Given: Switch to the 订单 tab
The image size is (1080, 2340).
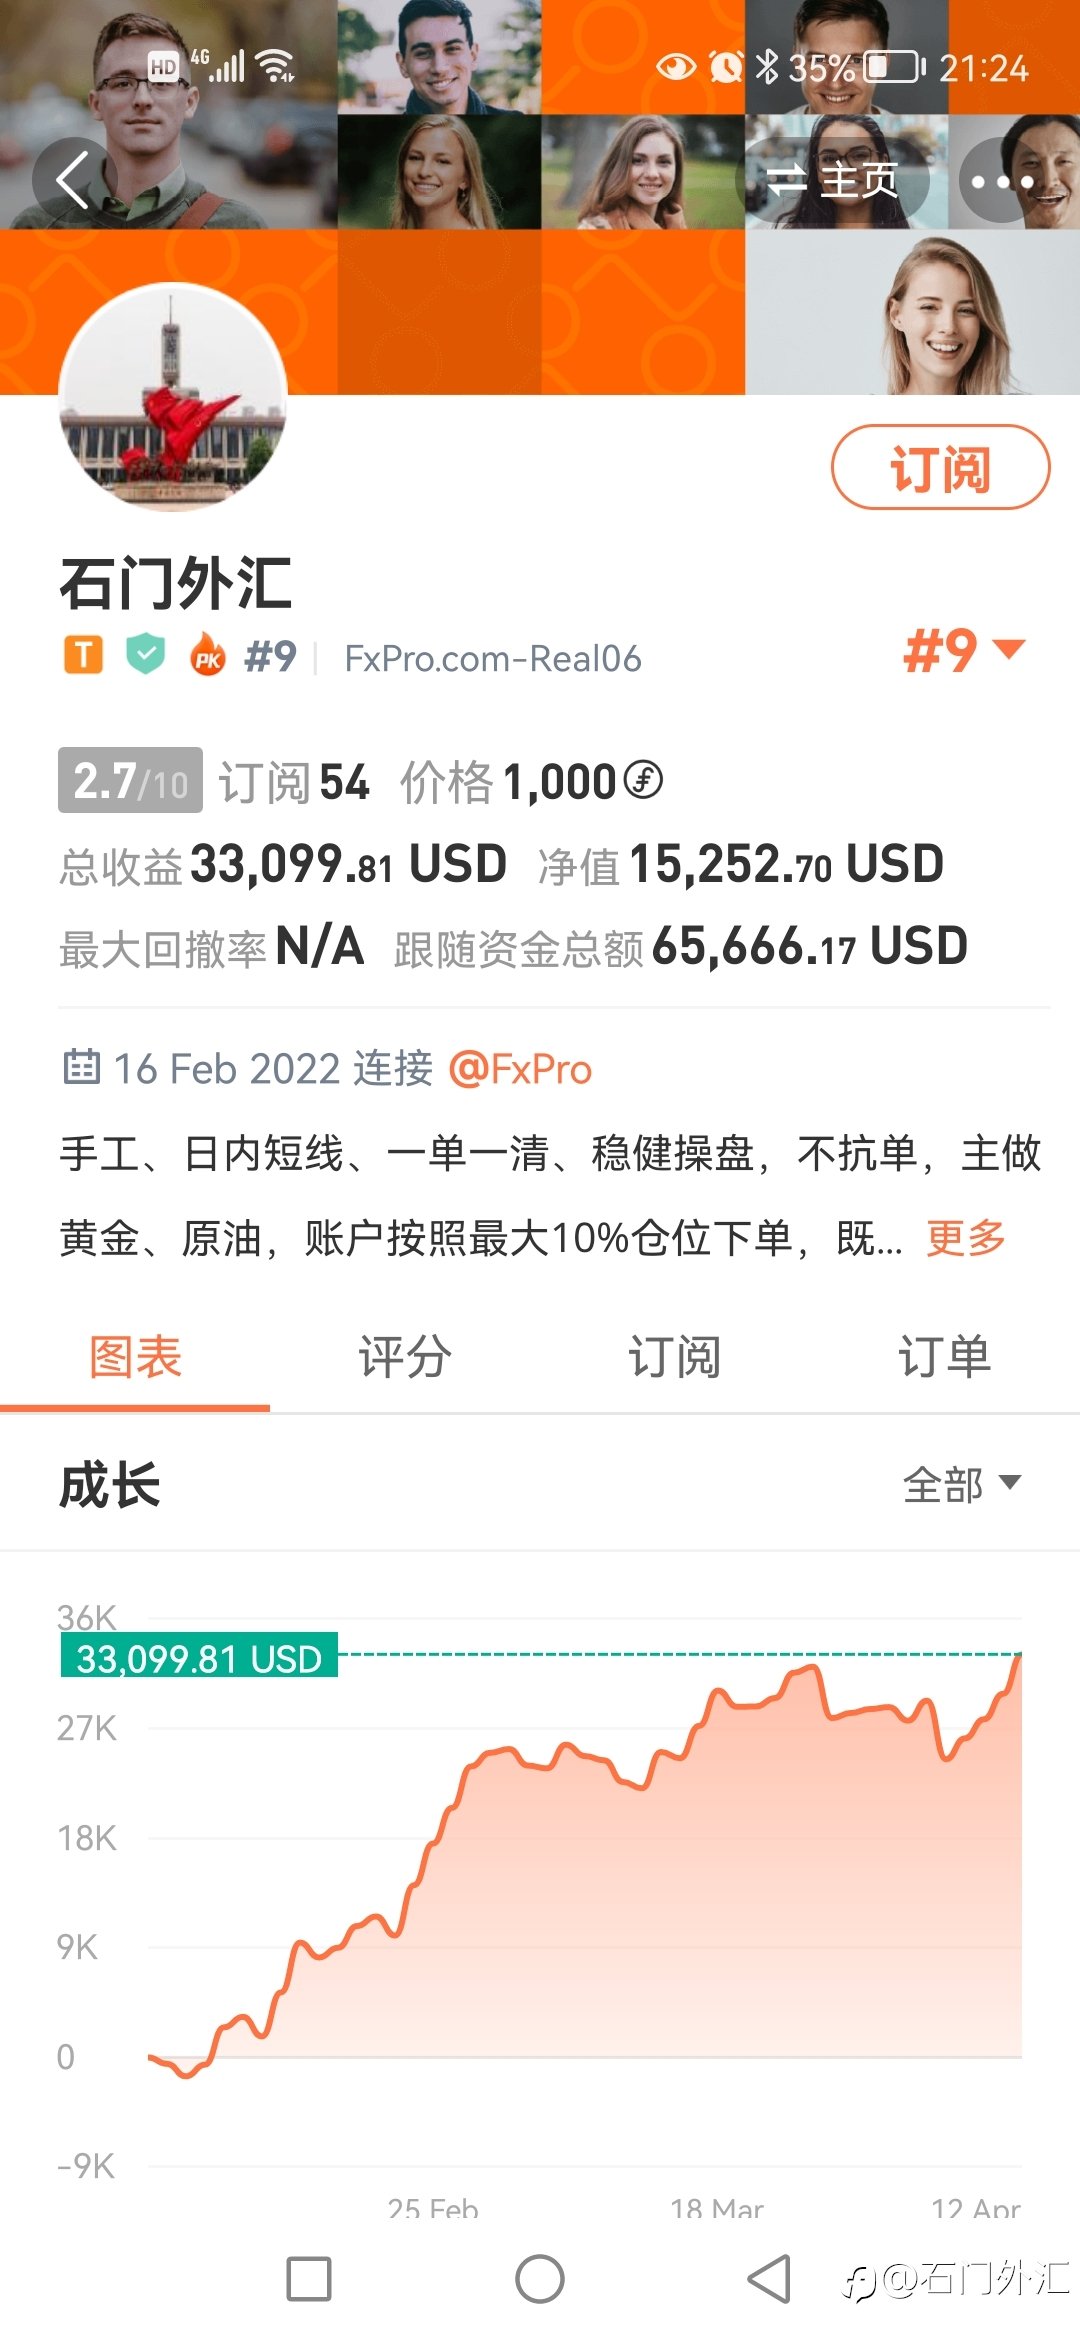Looking at the screenshot, I should coord(944,1357).
